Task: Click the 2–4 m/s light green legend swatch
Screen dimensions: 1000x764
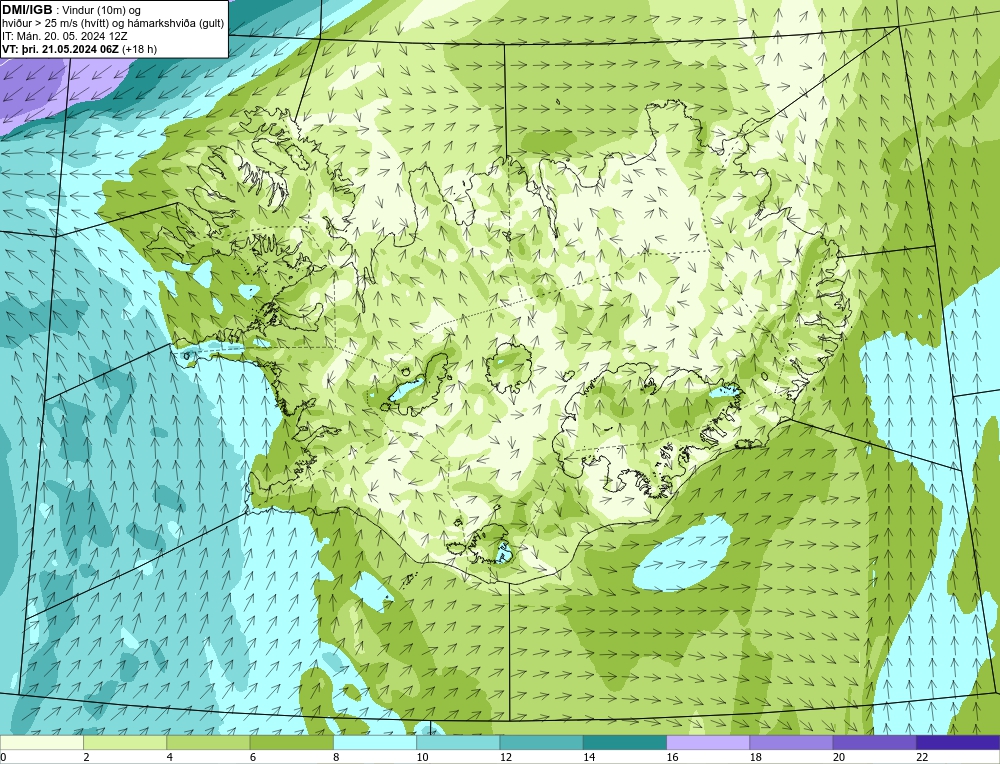Action: tap(125, 742)
